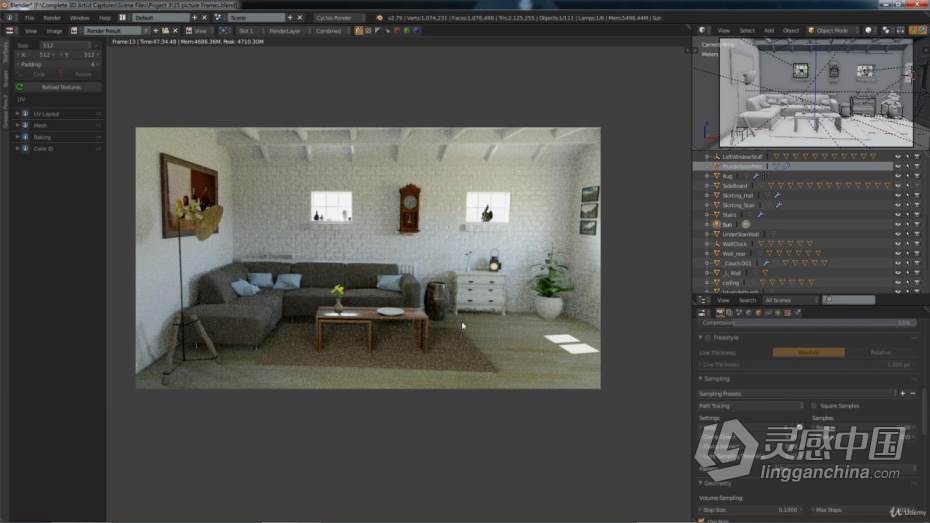
Task: Open the Image menu in image editor
Action: click(54, 31)
